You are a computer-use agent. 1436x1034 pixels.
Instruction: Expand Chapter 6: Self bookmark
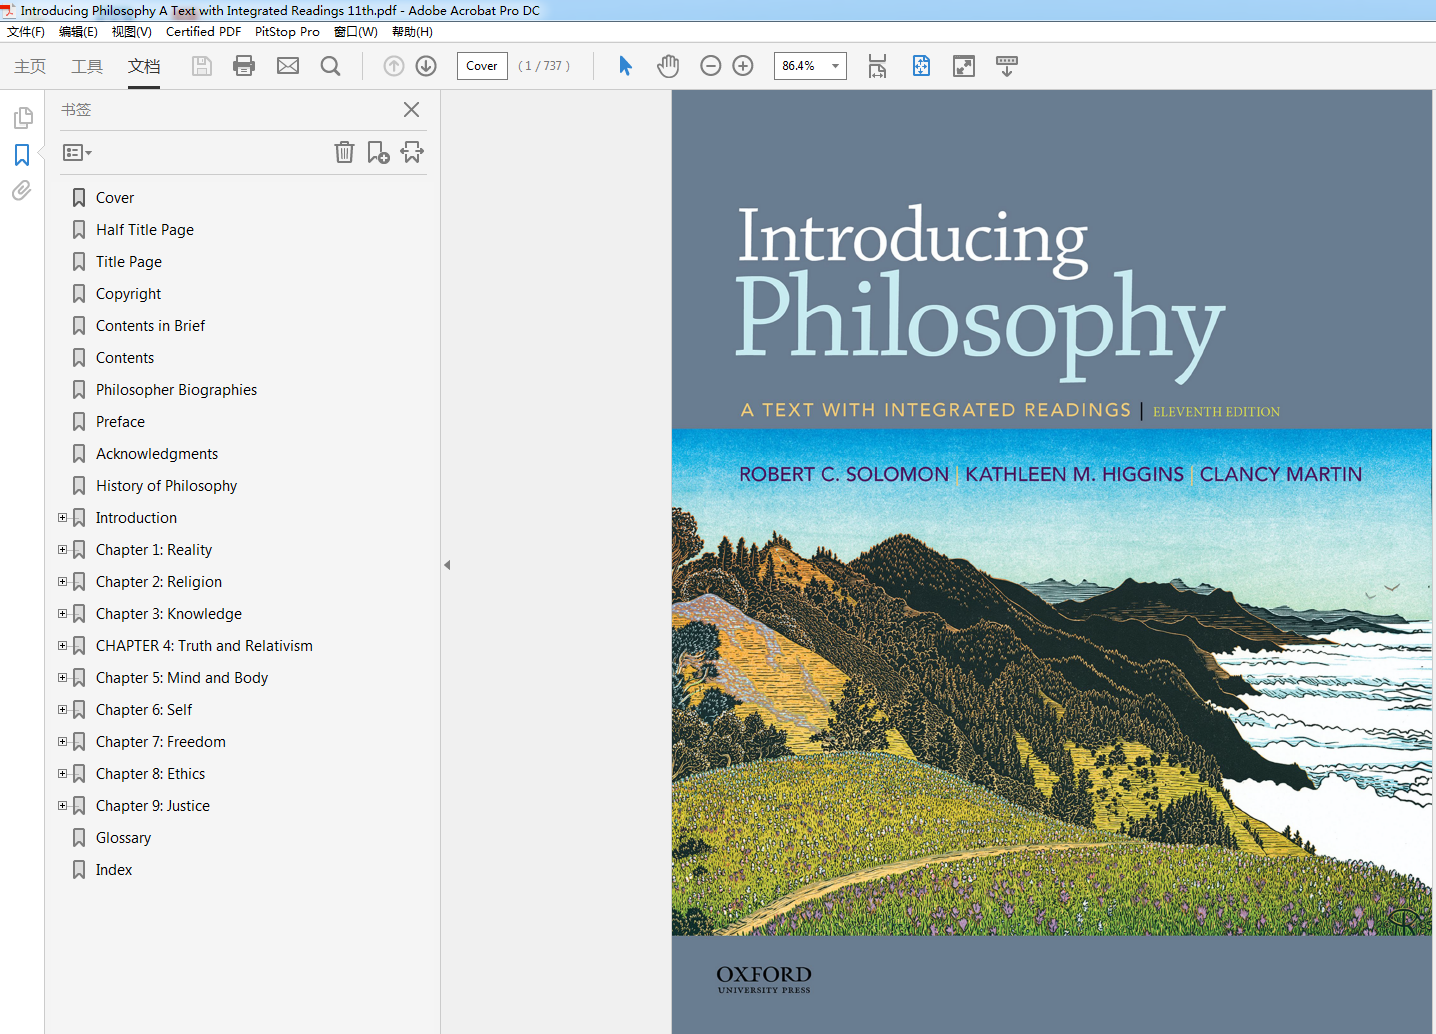point(62,710)
